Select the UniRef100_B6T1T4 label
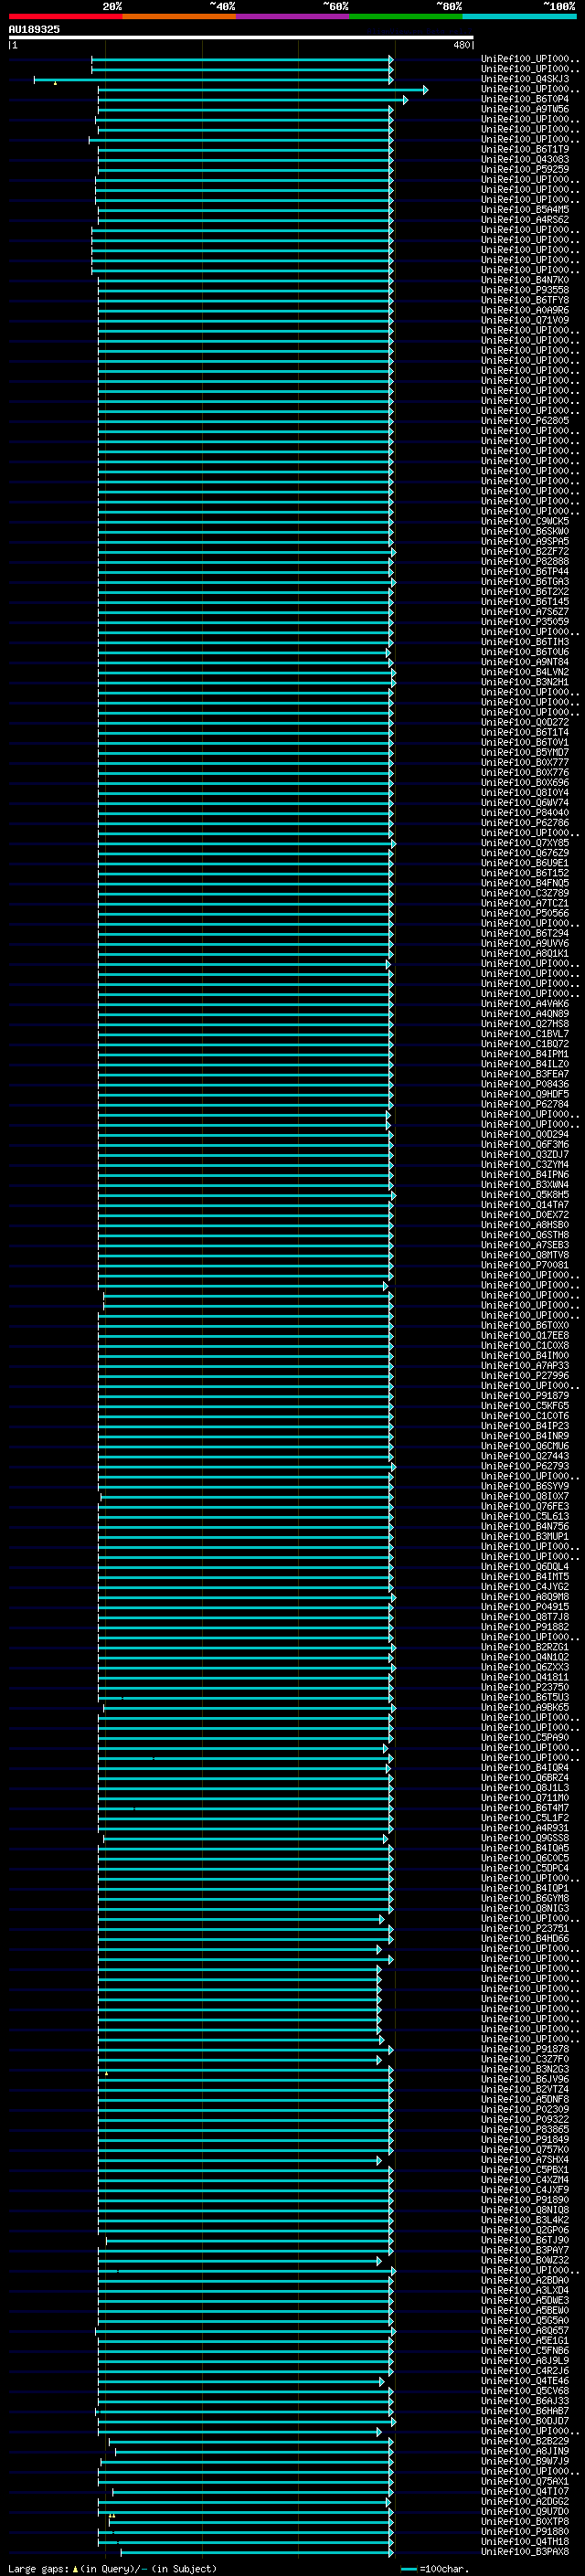This screenshot has height=2576, width=585. pyautogui.click(x=525, y=732)
